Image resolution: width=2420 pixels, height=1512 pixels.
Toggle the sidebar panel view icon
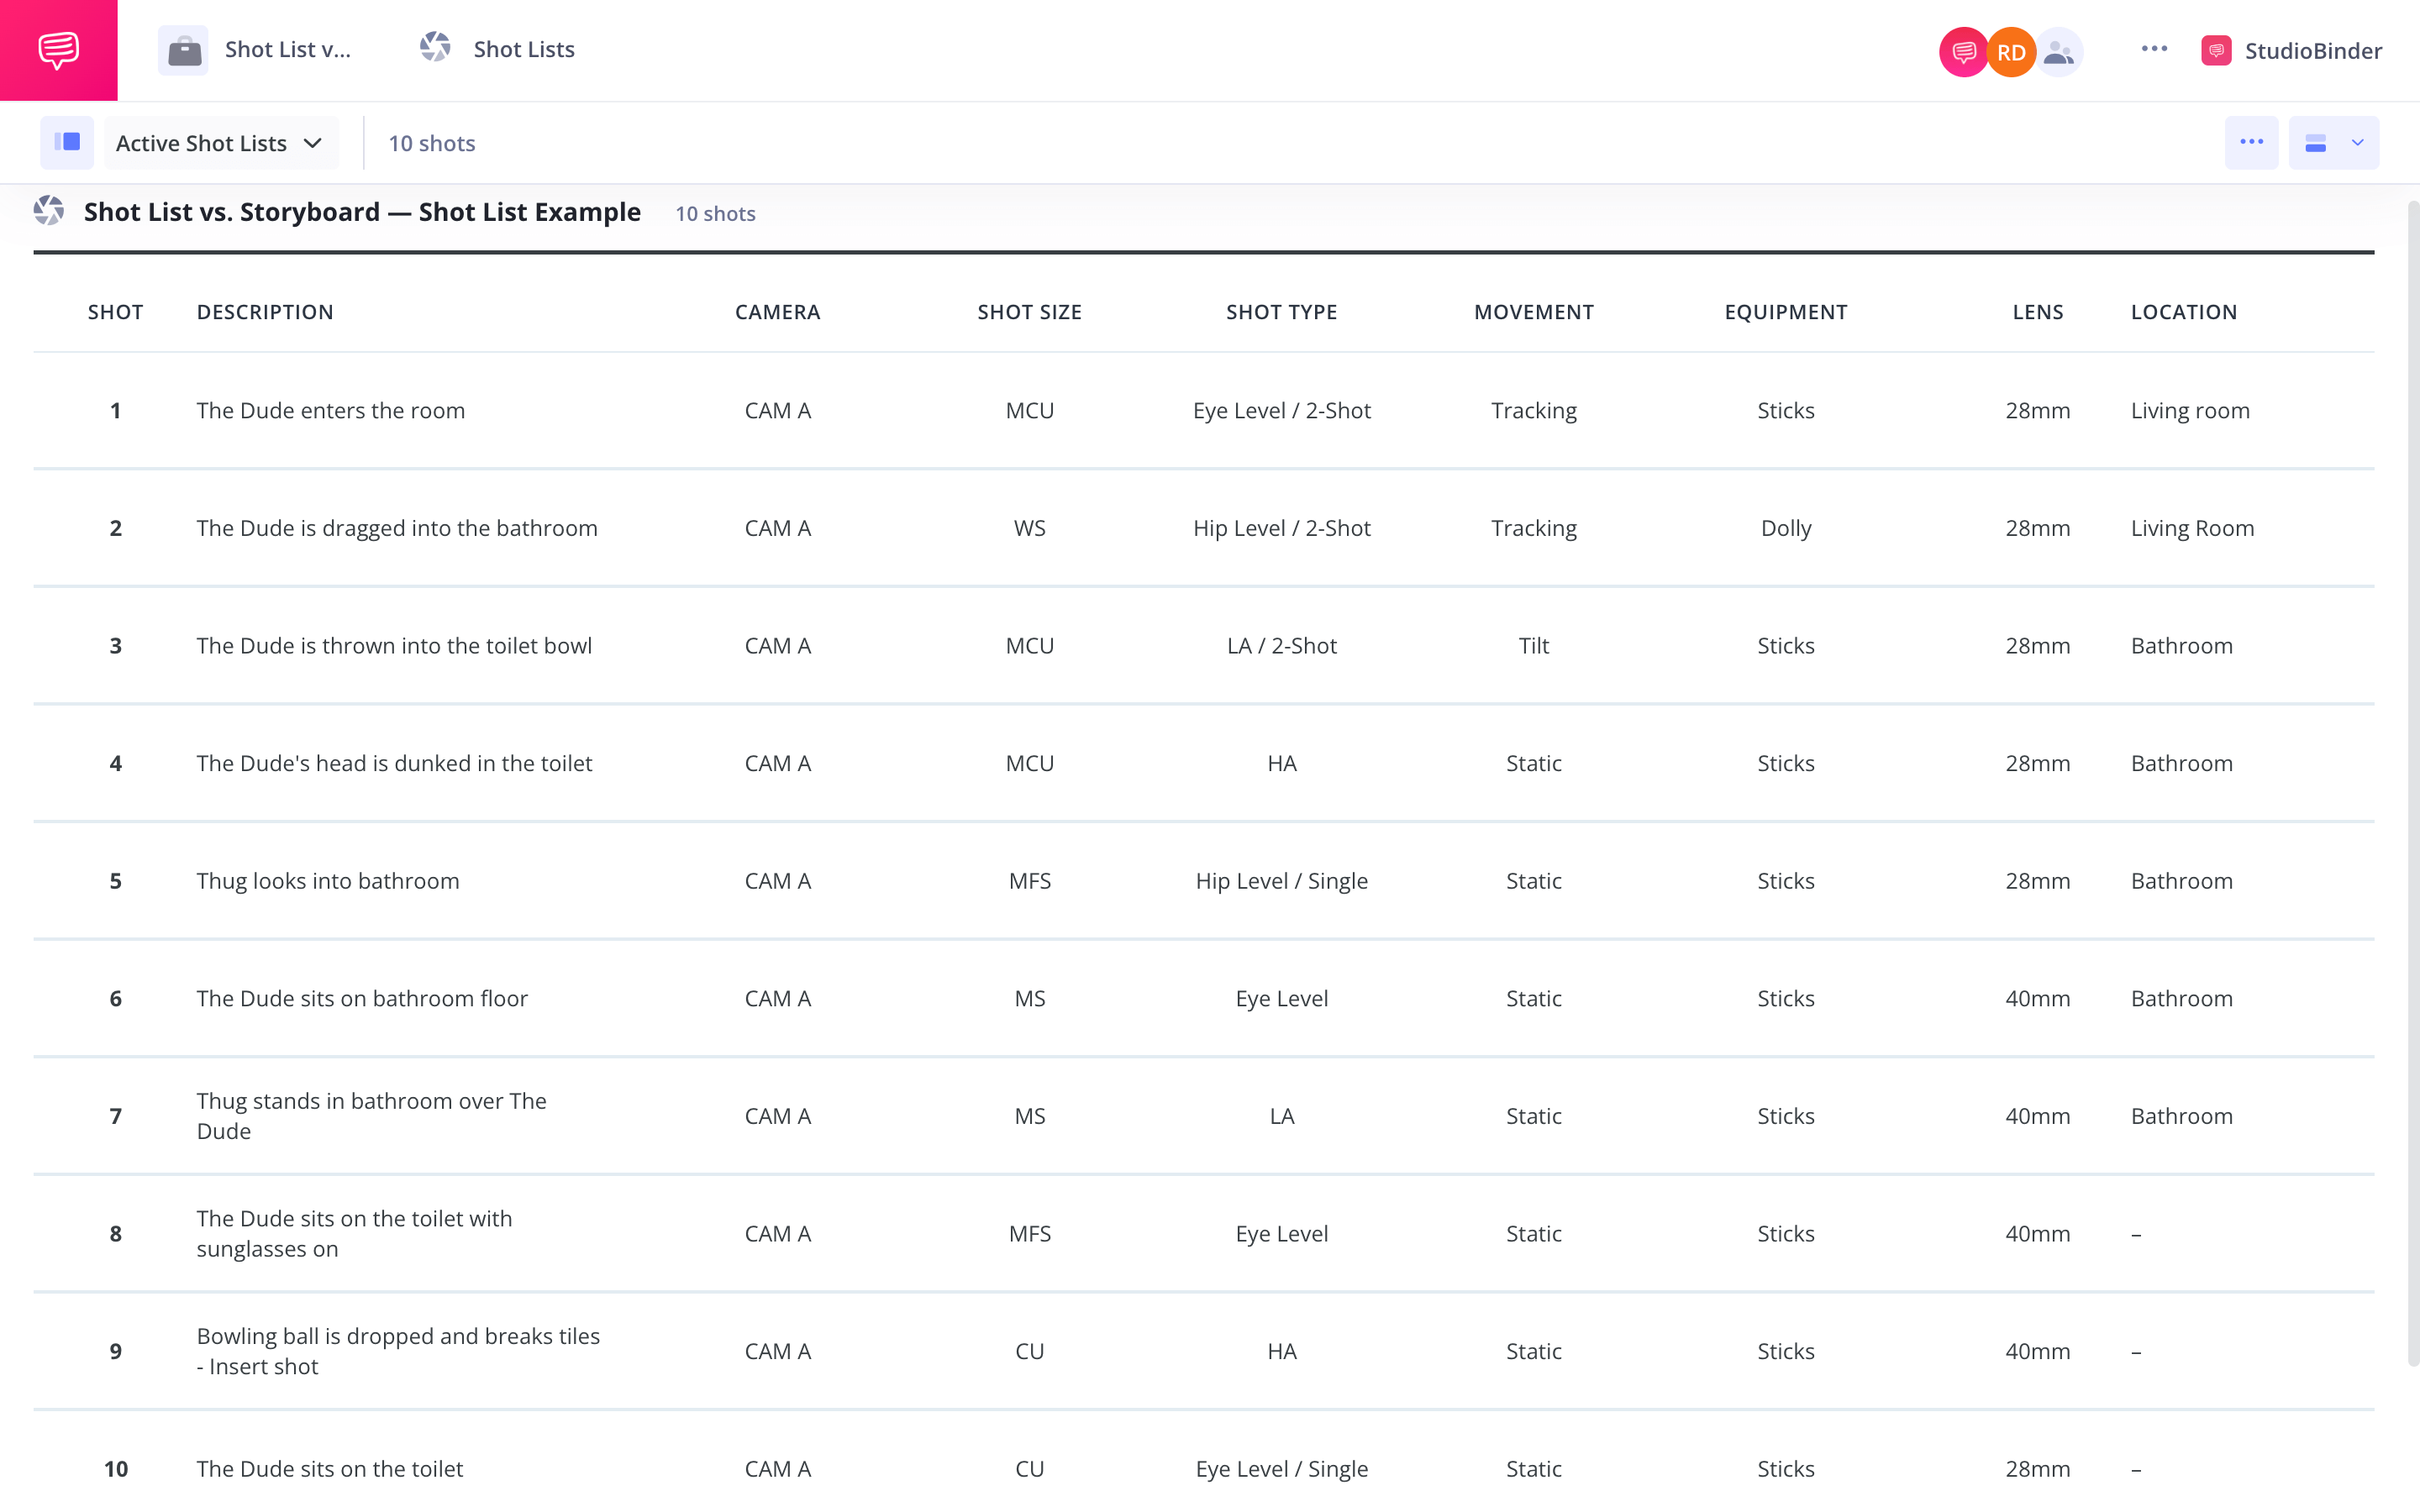point(66,142)
